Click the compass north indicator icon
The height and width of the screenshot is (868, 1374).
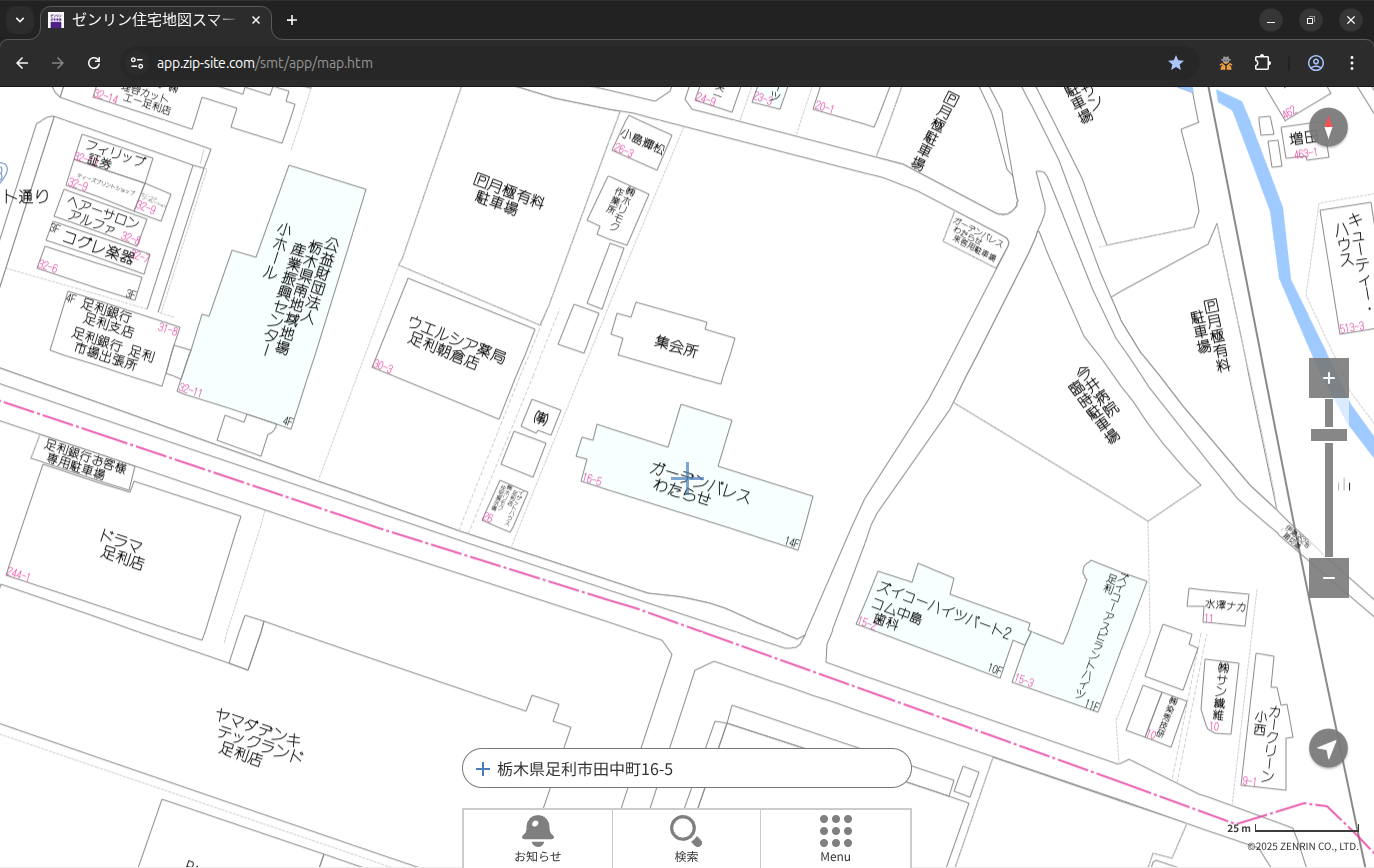point(1328,127)
